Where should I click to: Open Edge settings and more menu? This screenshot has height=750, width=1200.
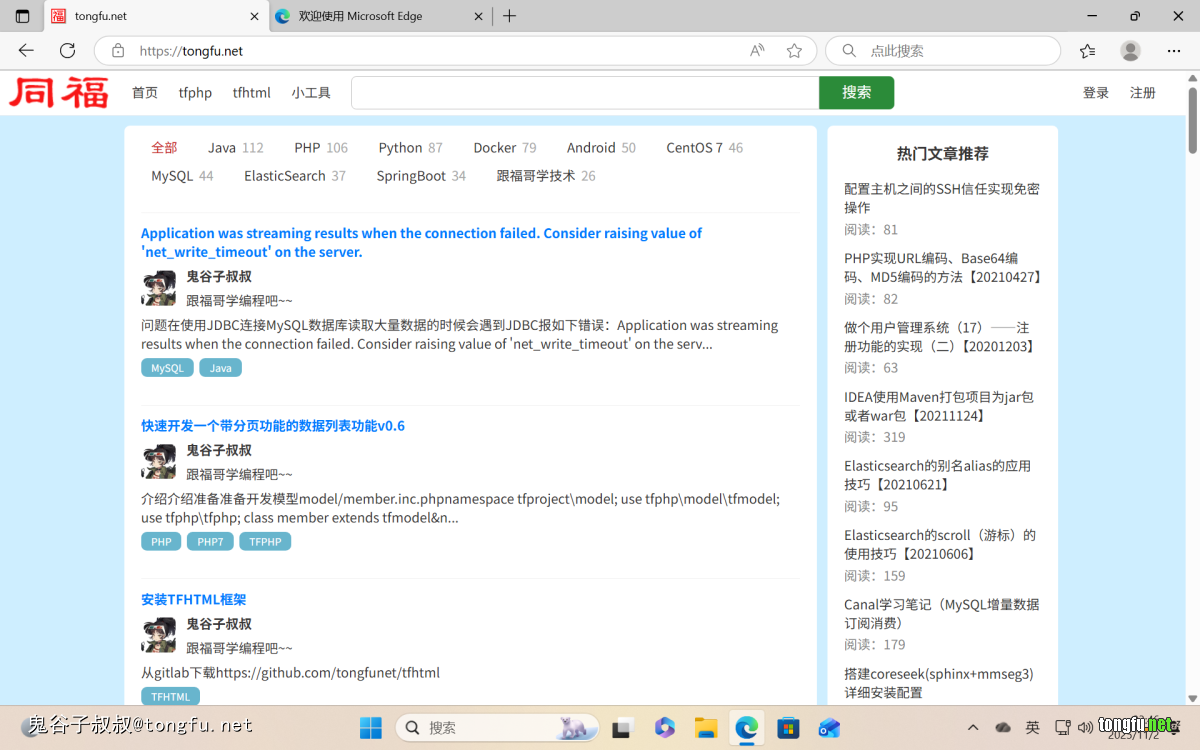[1174, 51]
